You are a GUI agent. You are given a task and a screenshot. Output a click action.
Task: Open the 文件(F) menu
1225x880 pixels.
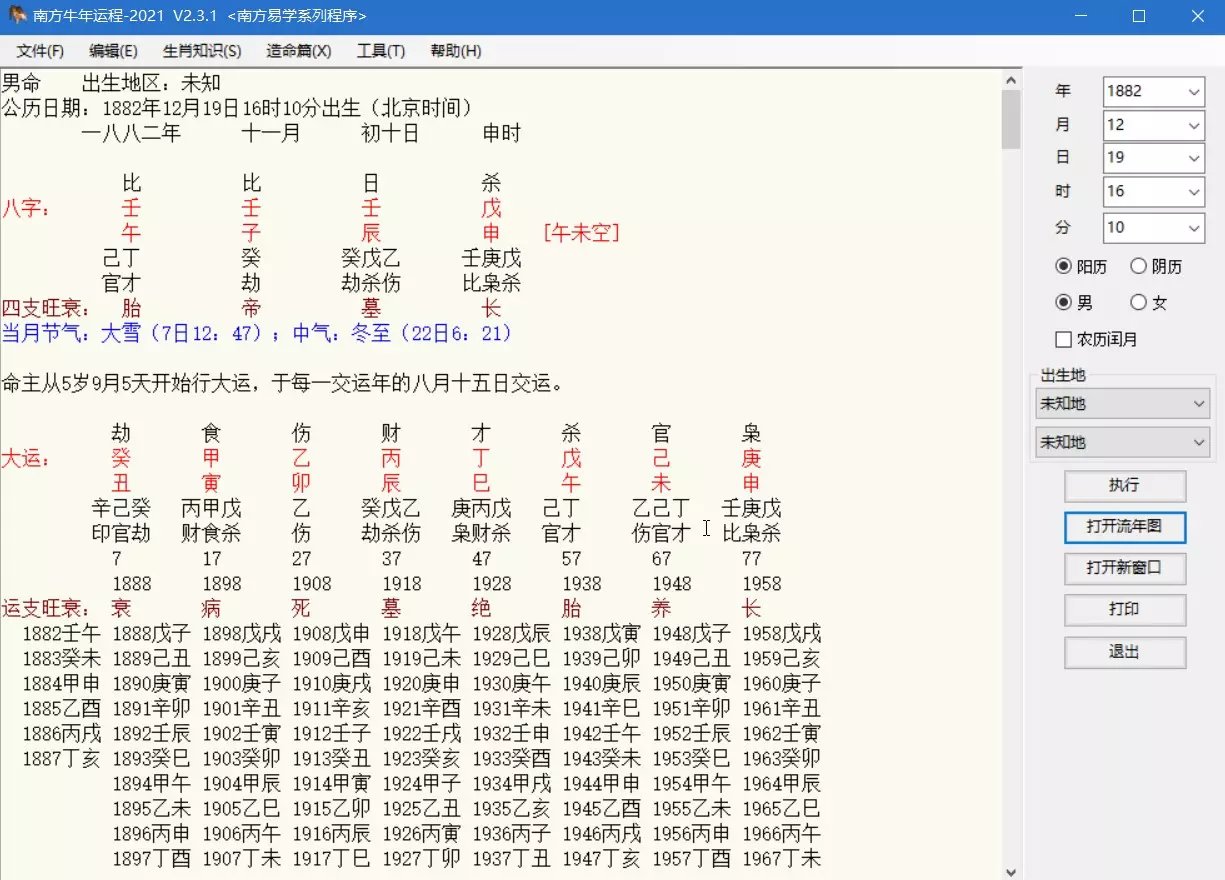tap(40, 51)
